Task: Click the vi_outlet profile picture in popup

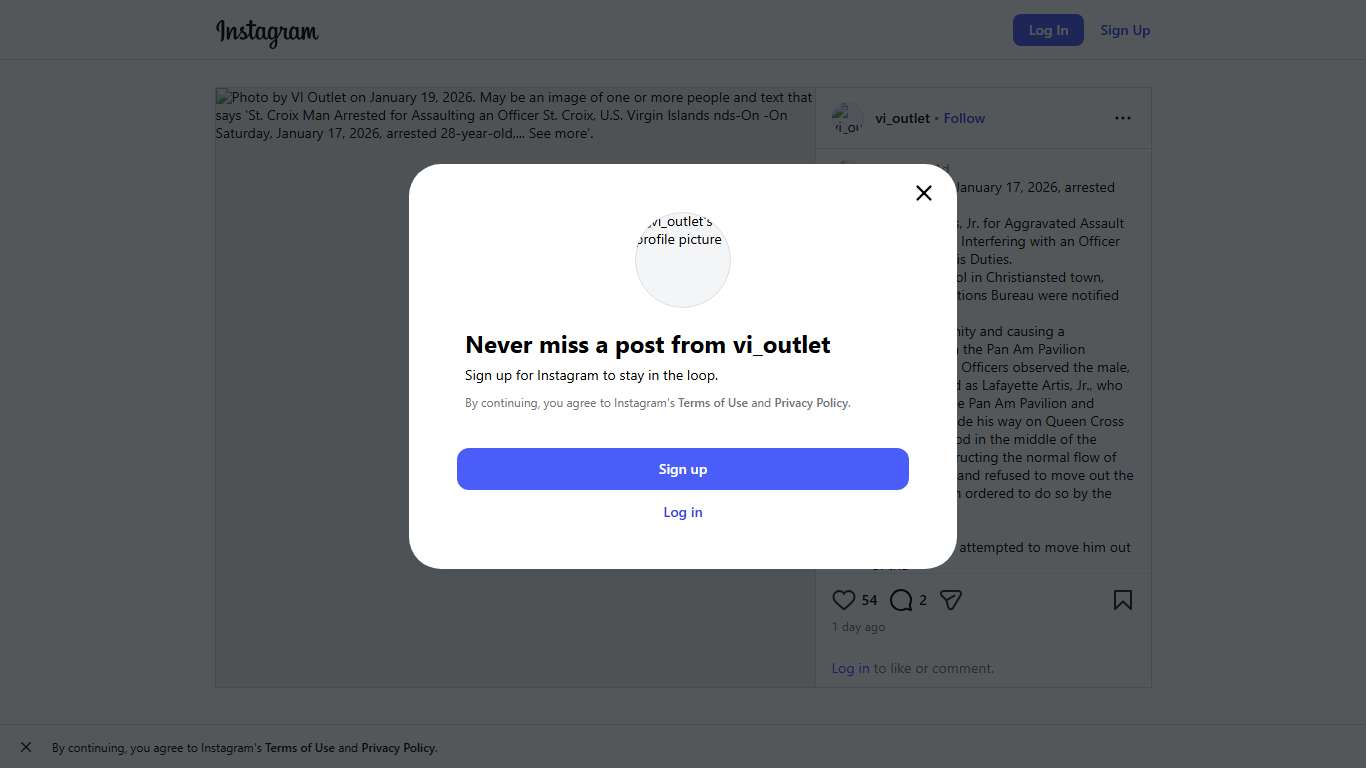Action: (x=683, y=259)
